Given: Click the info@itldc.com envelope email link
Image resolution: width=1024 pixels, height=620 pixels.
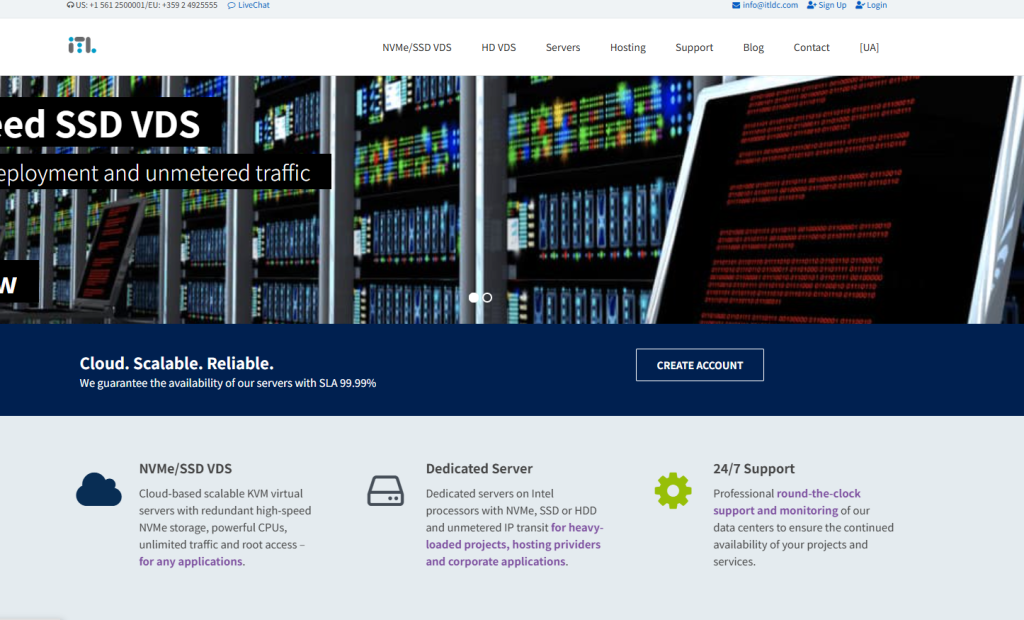Looking at the screenshot, I should (x=765, y=5).
